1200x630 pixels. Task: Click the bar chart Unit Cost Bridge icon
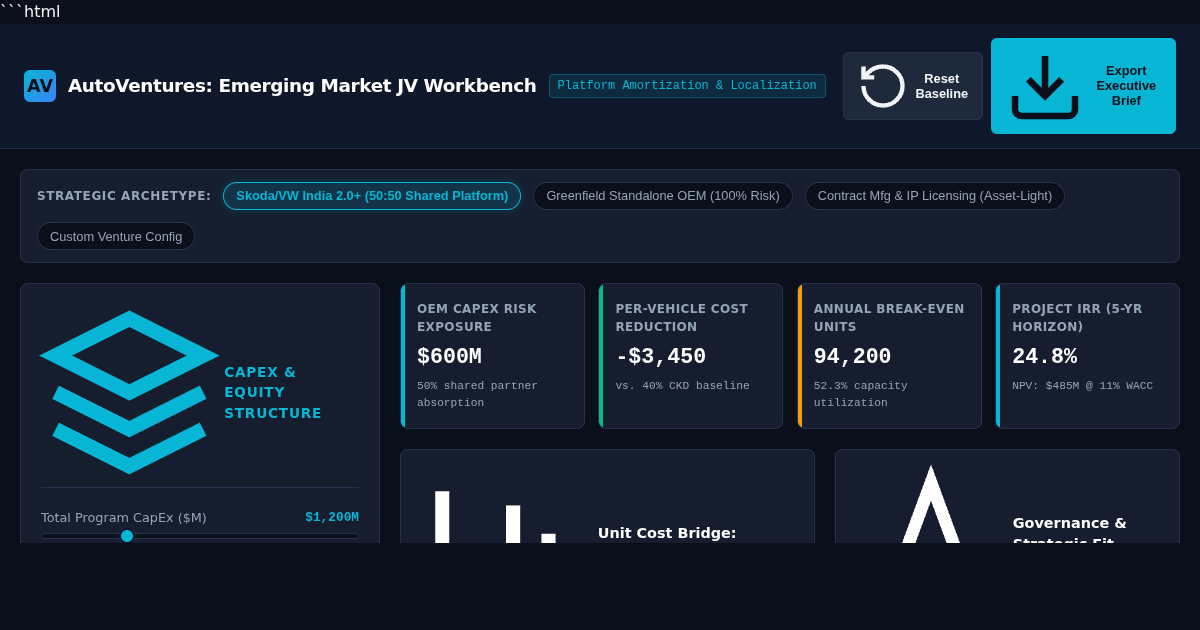pyautogui.click(x=495, y=517)
